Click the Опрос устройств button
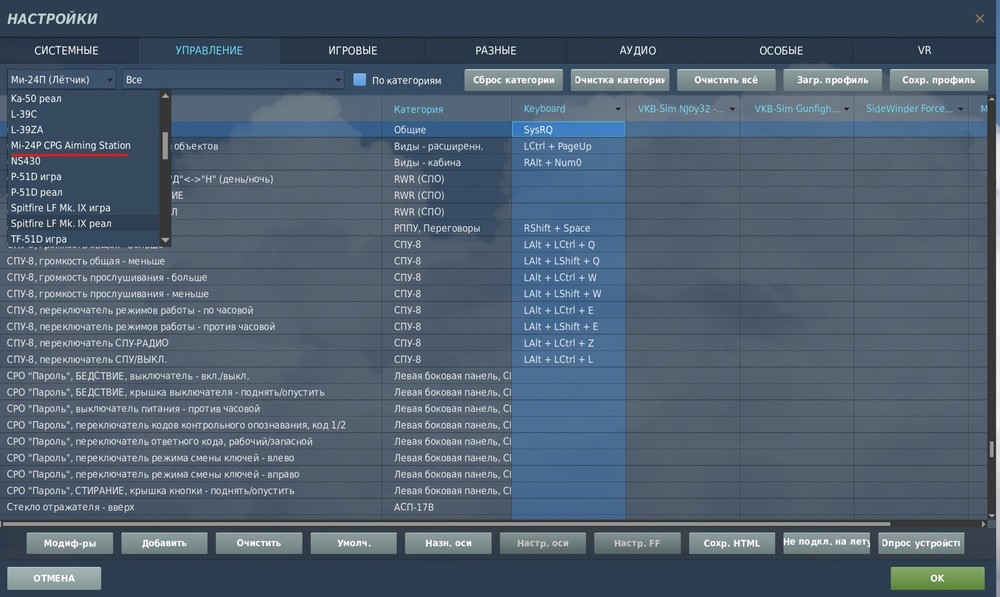Screen dimensions: 1000x597 921,543
